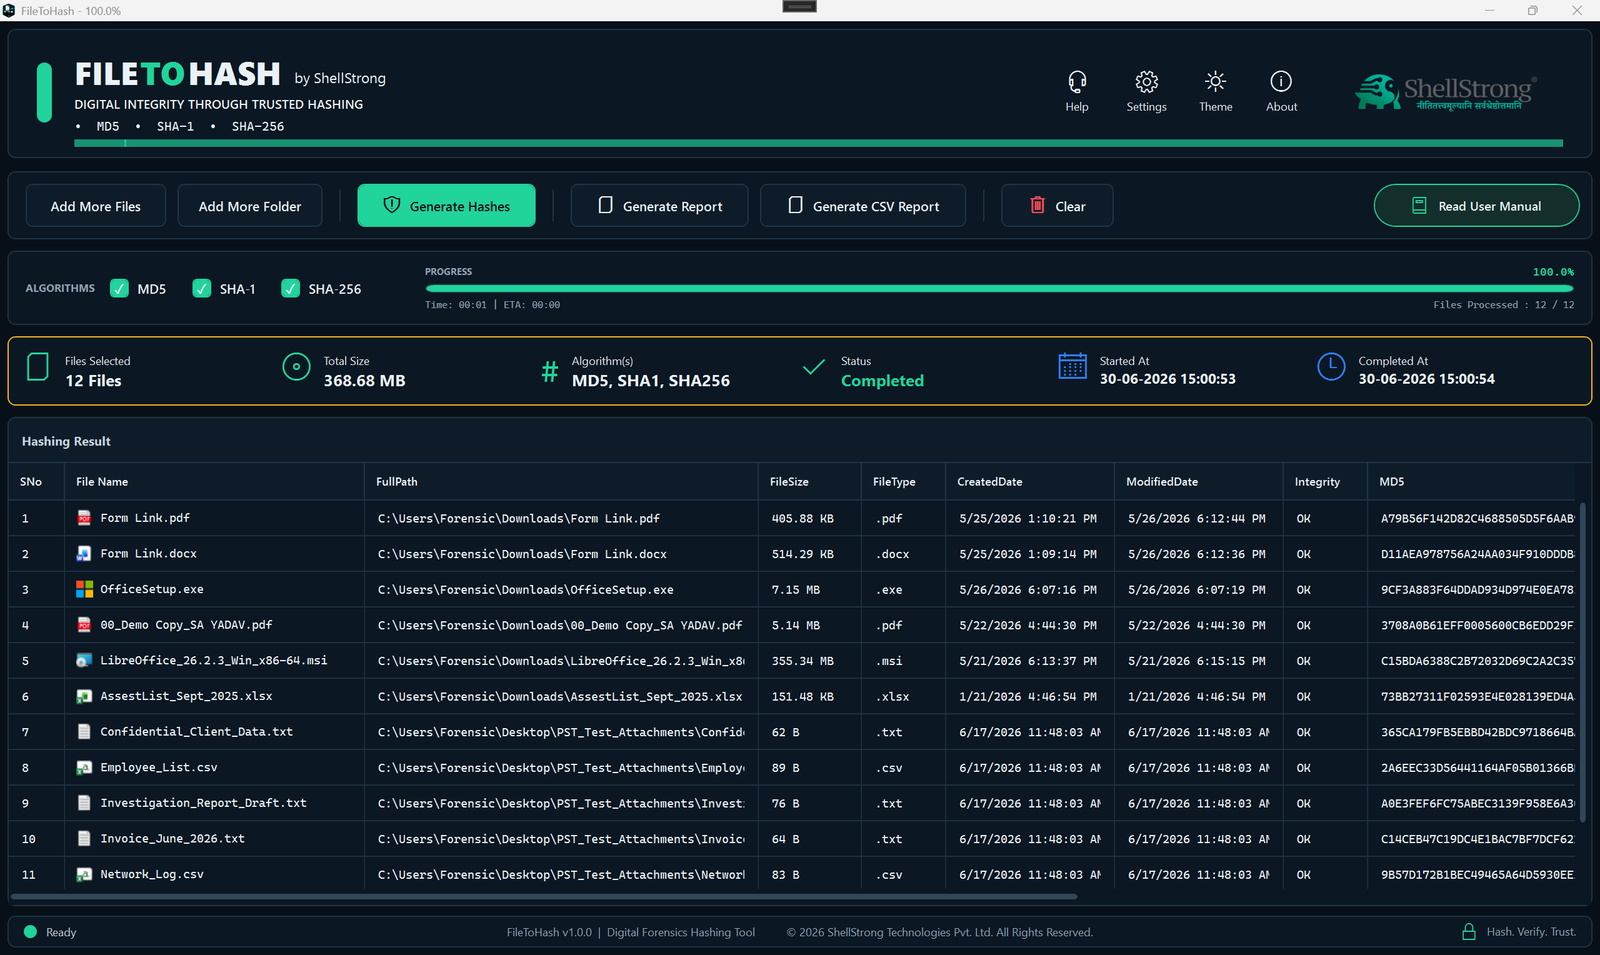Click the file icon for Investigation_Report_Draft.txt
Image resolution: width=1600 pixels, height=955 pixels.
coord(85,803)
